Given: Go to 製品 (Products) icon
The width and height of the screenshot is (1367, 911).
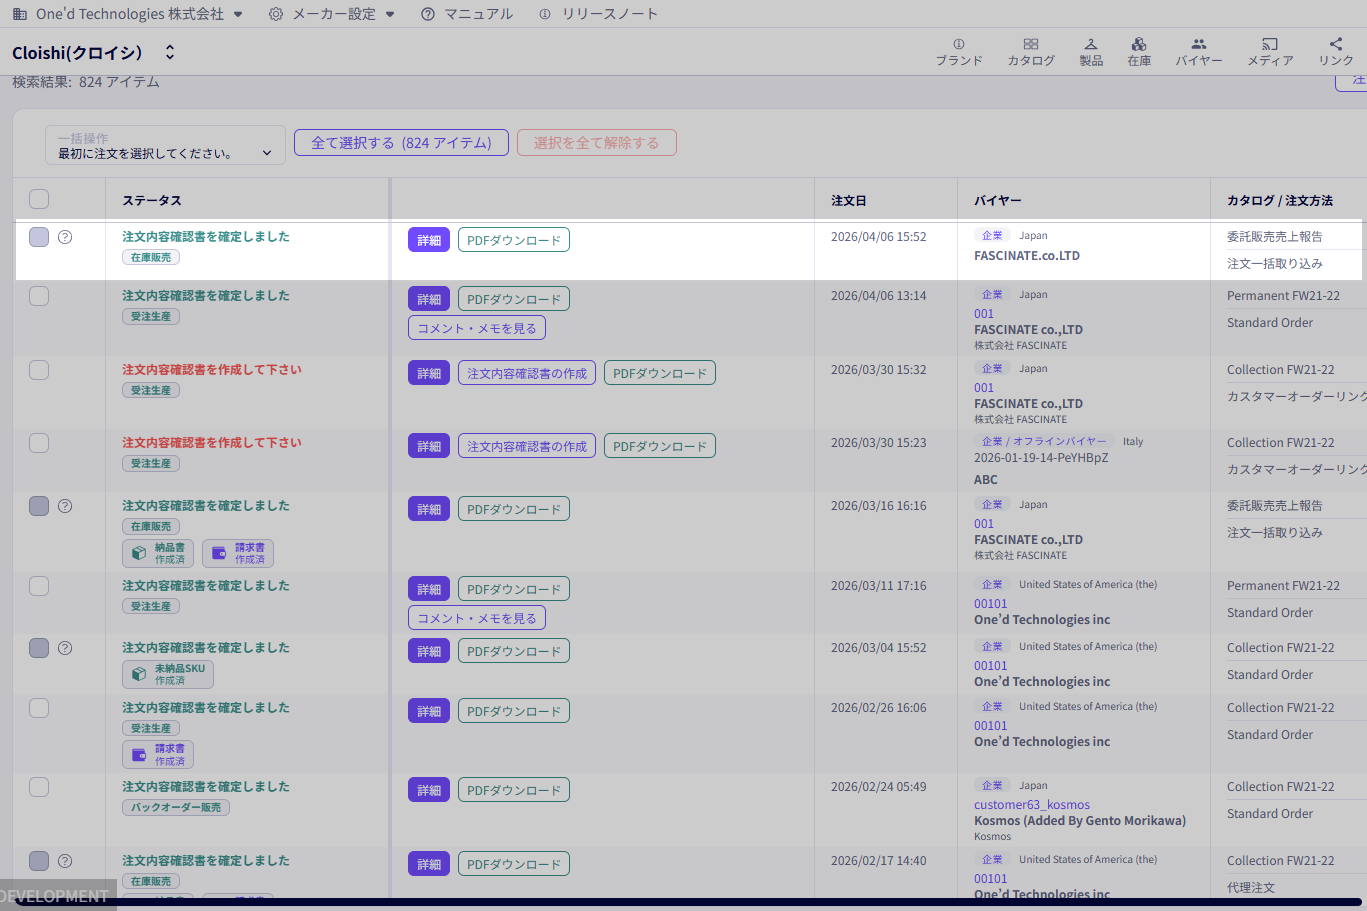Looking at the screenshot, I should tap(1090, 52).
